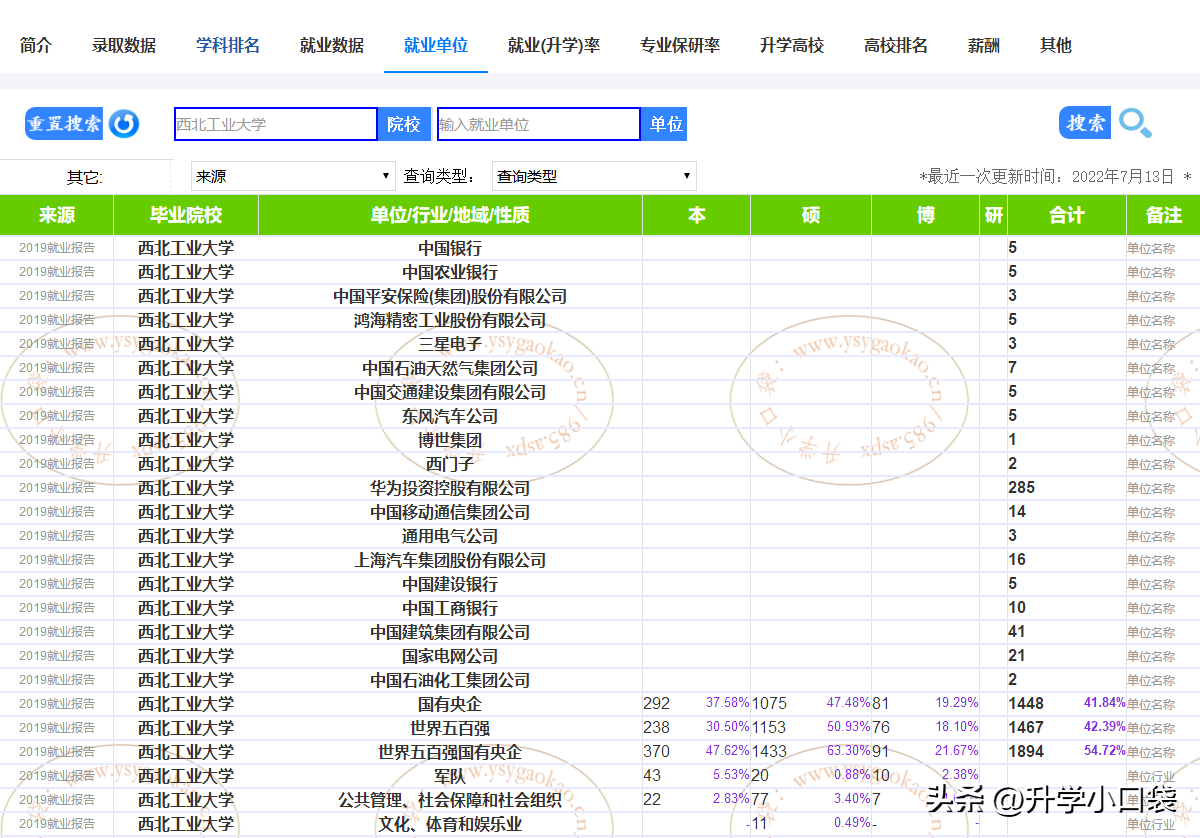The image size is (1200, 838).
Task: Click 中国建筑集团有限公司 cell
Action: pyautogui.click(x=450, y=632)
